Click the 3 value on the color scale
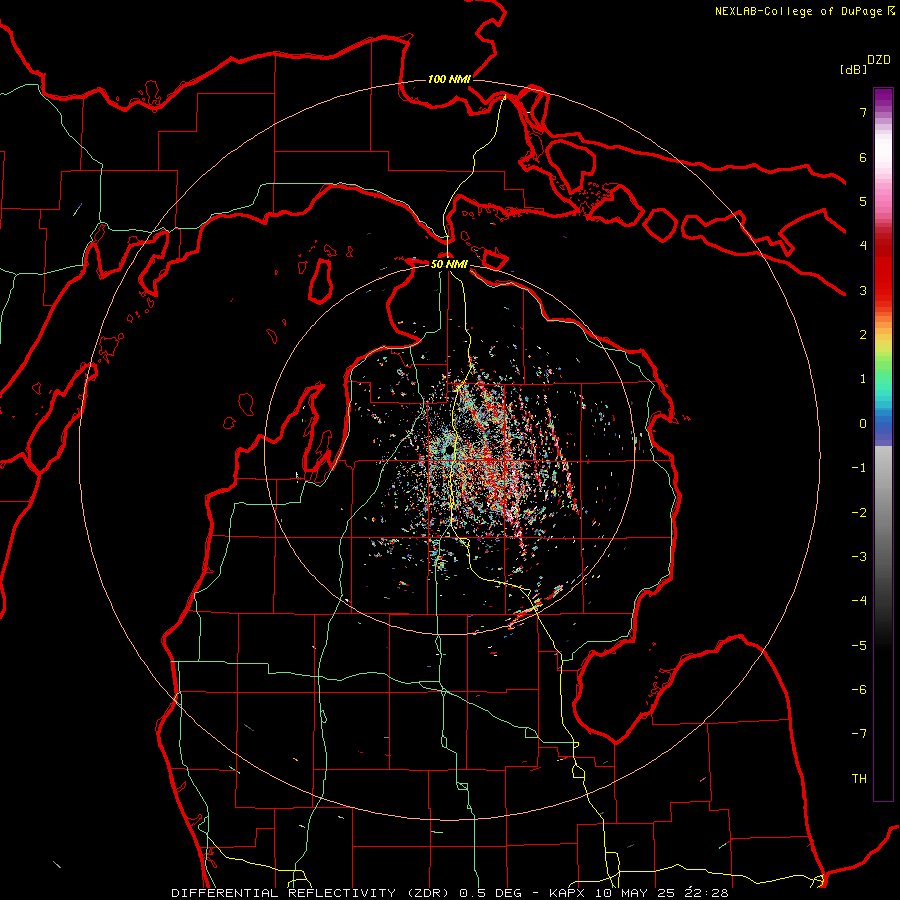Viewport: 900px width, 900px height. coord(863,290)
